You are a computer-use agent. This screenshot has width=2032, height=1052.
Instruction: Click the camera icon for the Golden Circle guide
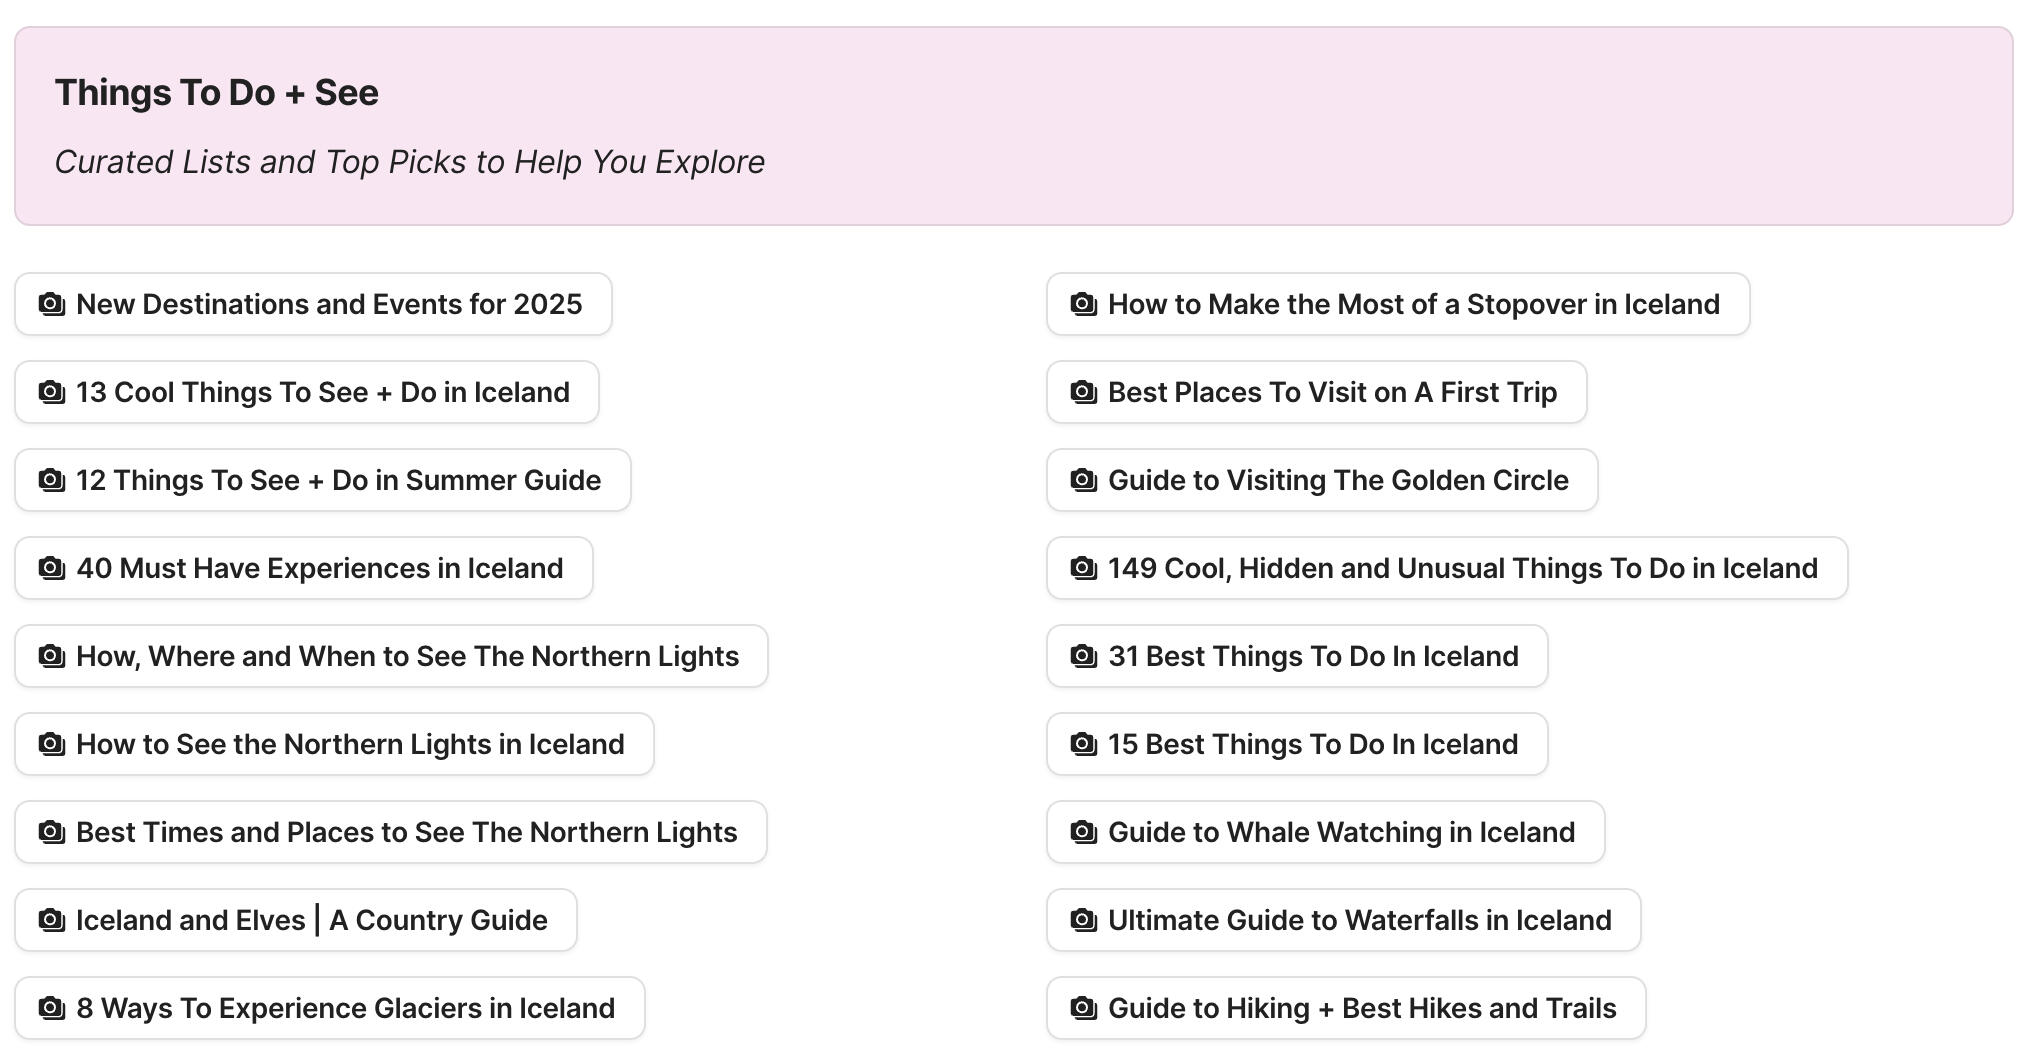point(1083,480)
